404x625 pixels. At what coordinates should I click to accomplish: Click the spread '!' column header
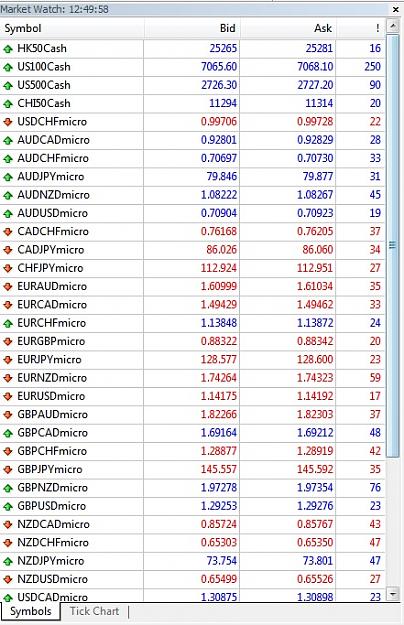[x=361, y=28]
